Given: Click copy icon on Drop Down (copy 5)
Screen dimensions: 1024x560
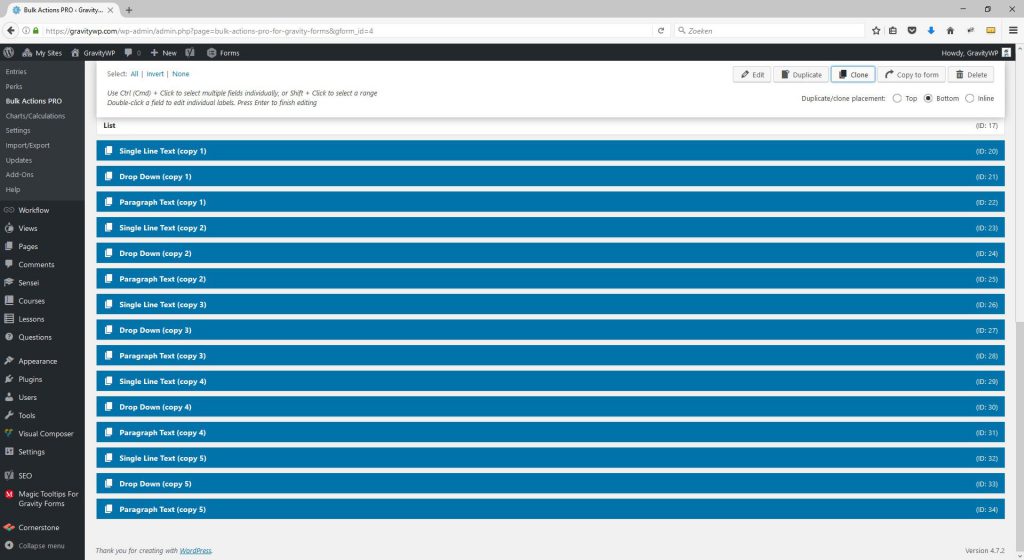Looking at the screenshot, I should [x=108, y=484].
